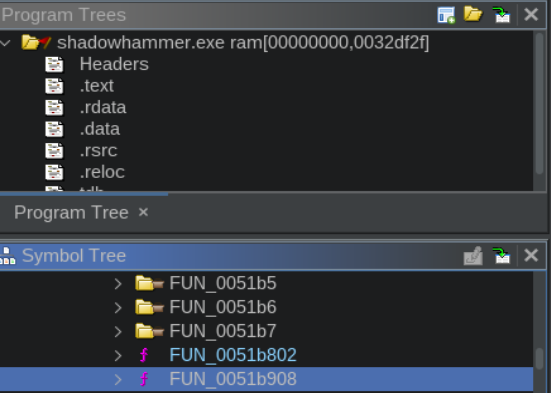This screenshot has width=551, height=393.
Task: Close the Program Trees panel
Action: pos(531,15)
